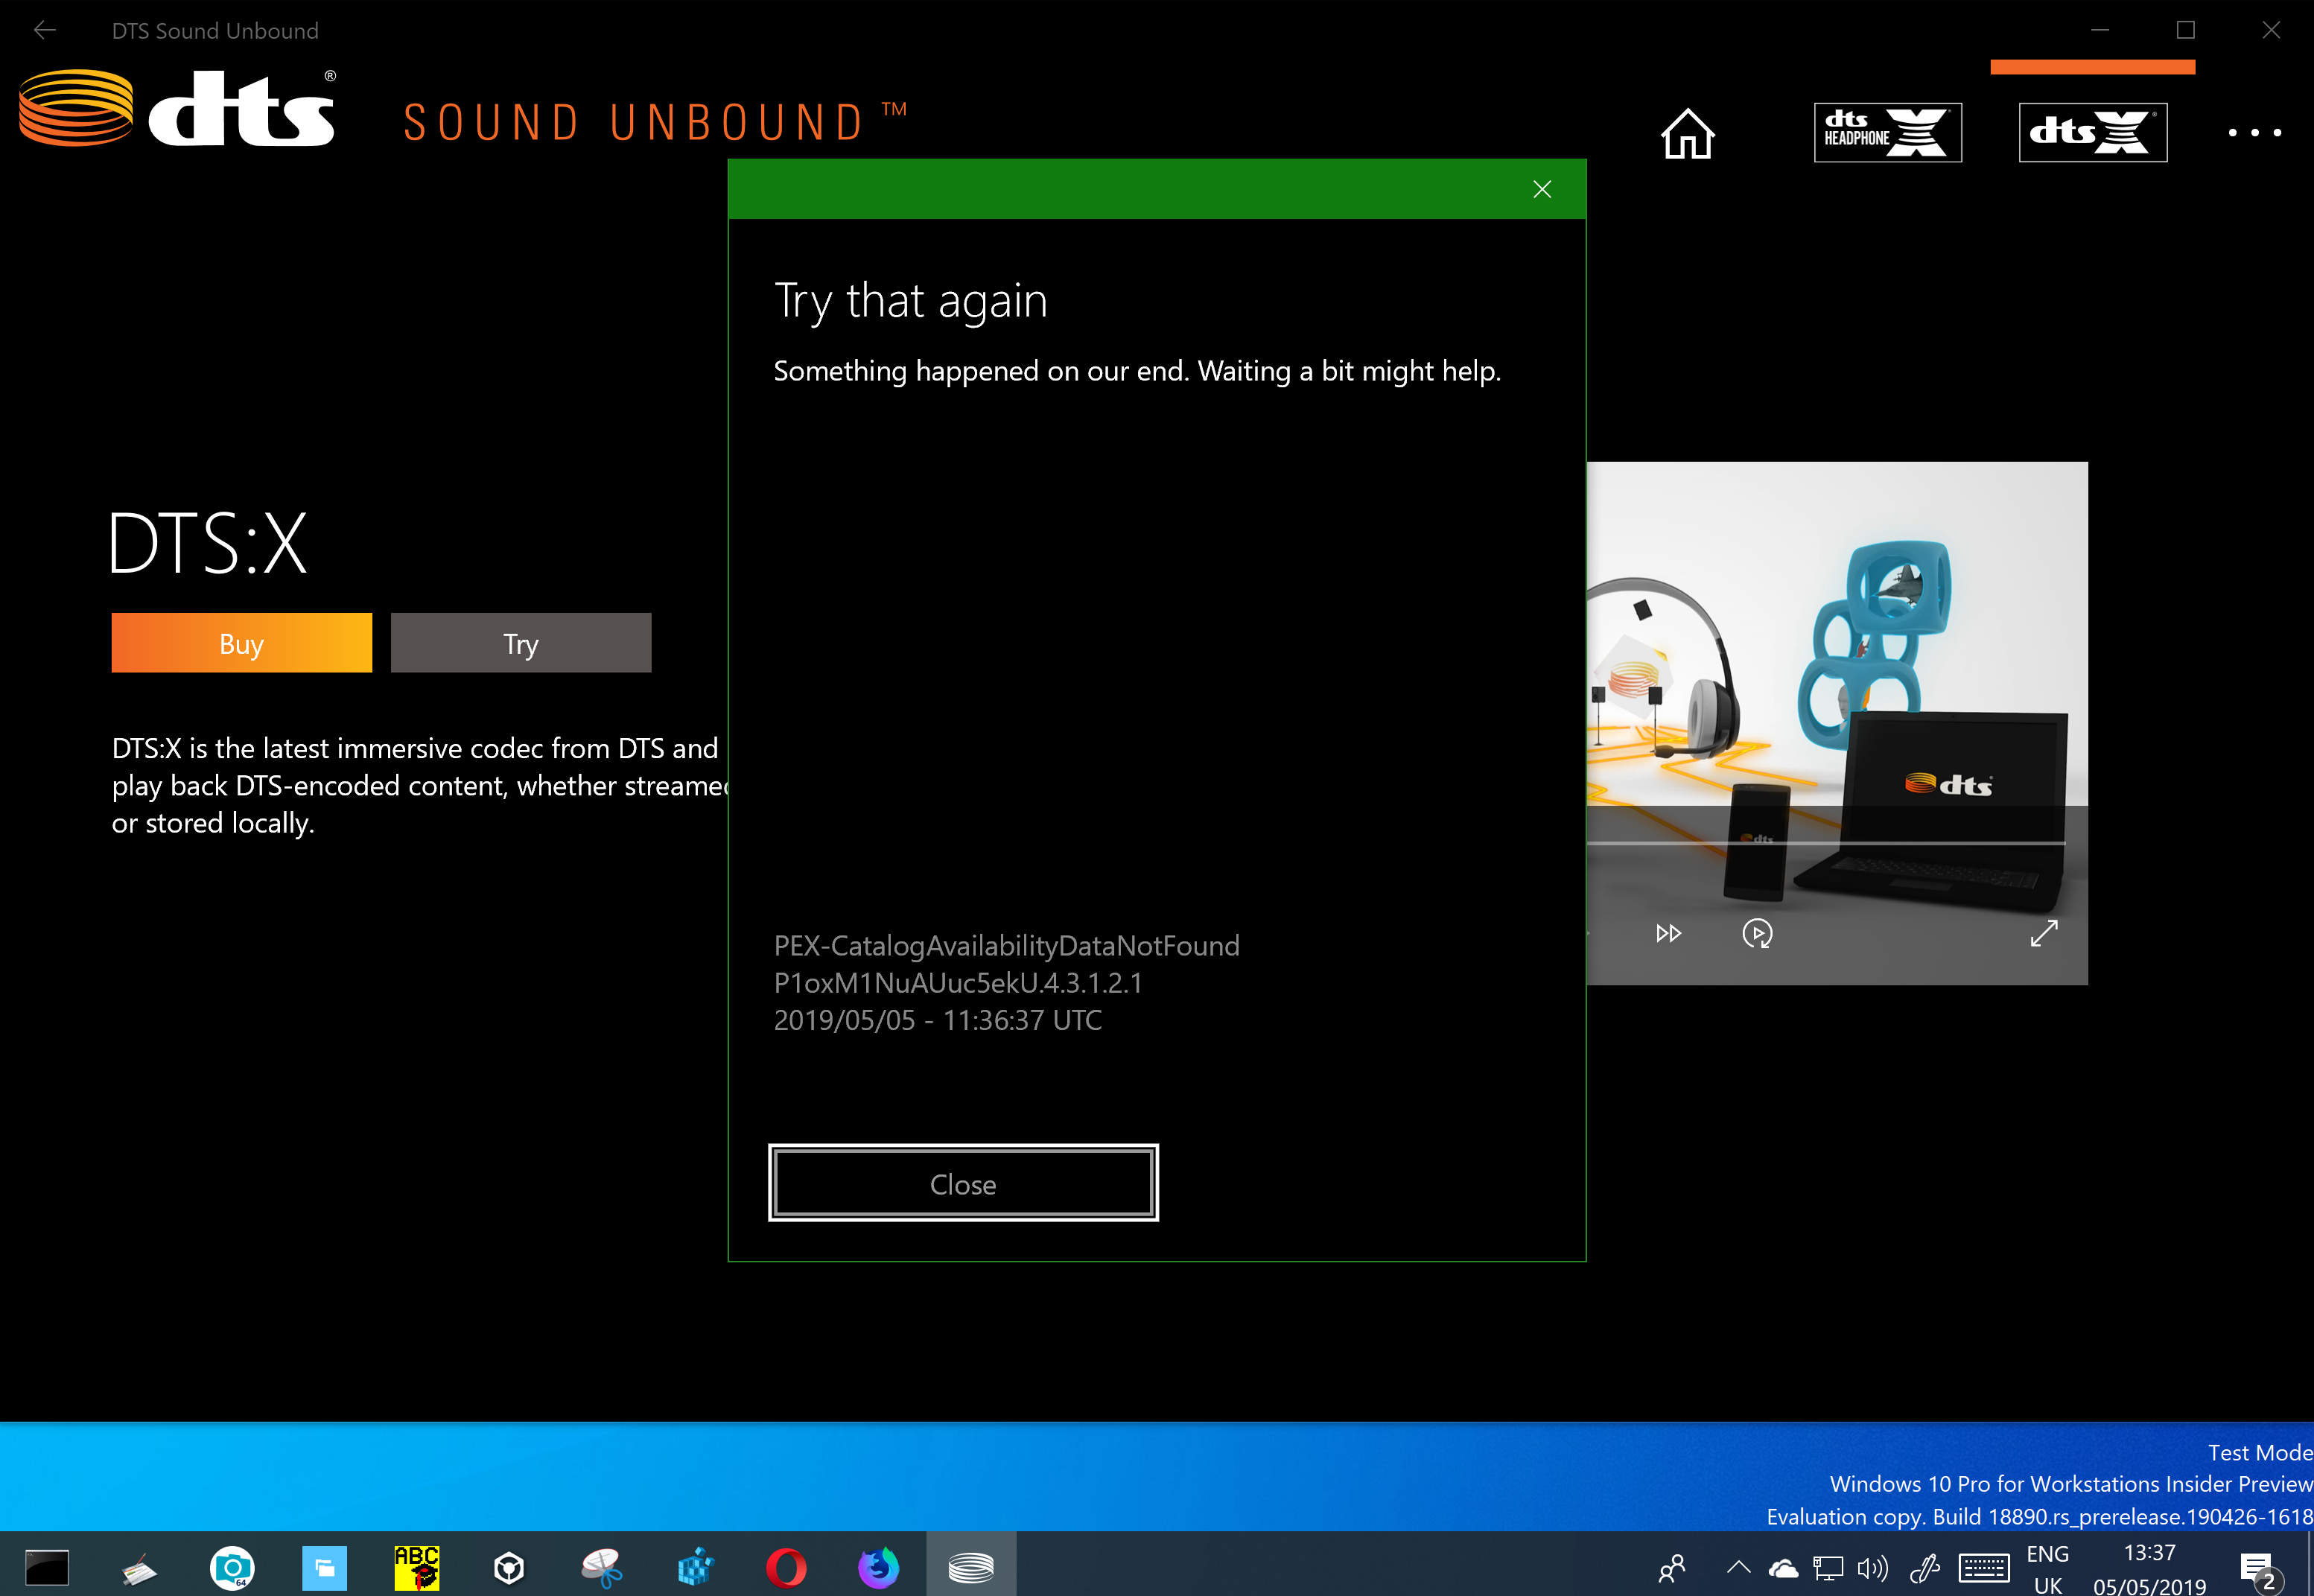This screenshot has width=2314, height=1596.
Task: Click the orange Buy button
Action: [241, 643]
